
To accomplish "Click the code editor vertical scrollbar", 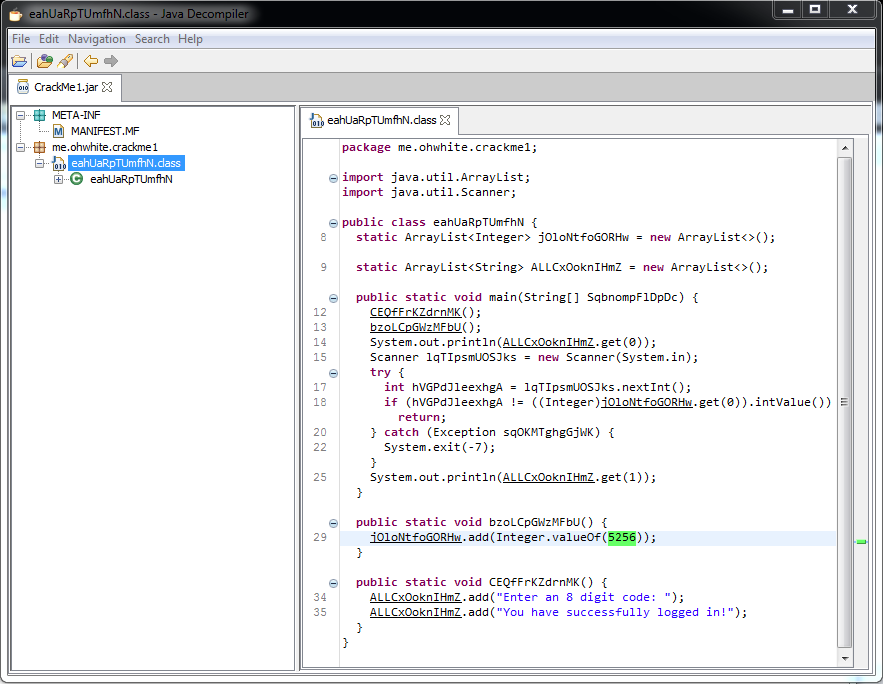I will [844, 400].
